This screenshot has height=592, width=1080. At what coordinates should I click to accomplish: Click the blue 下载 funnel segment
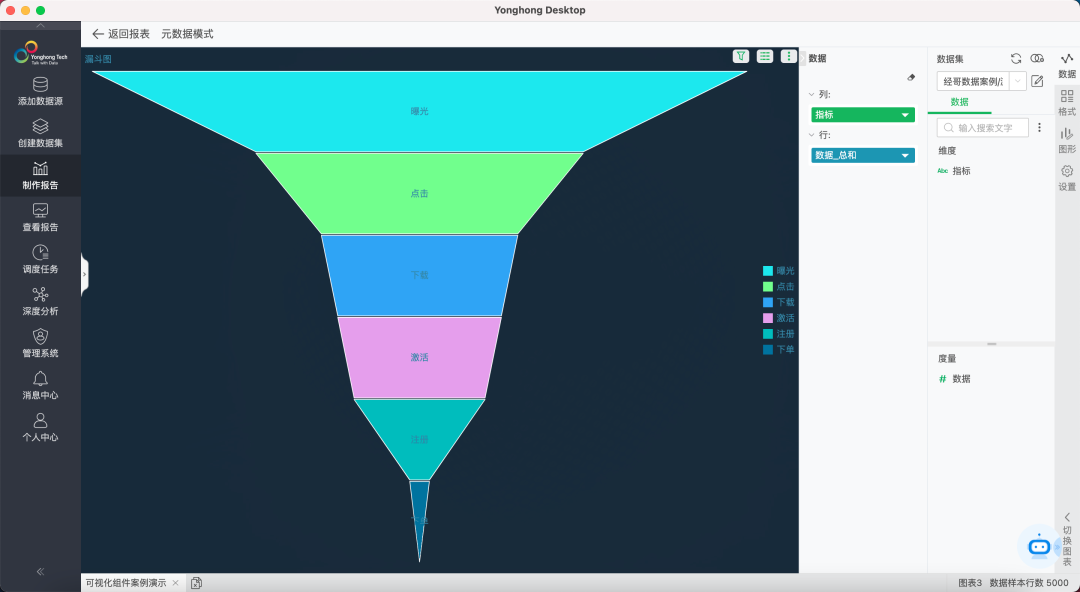point(419,276)
